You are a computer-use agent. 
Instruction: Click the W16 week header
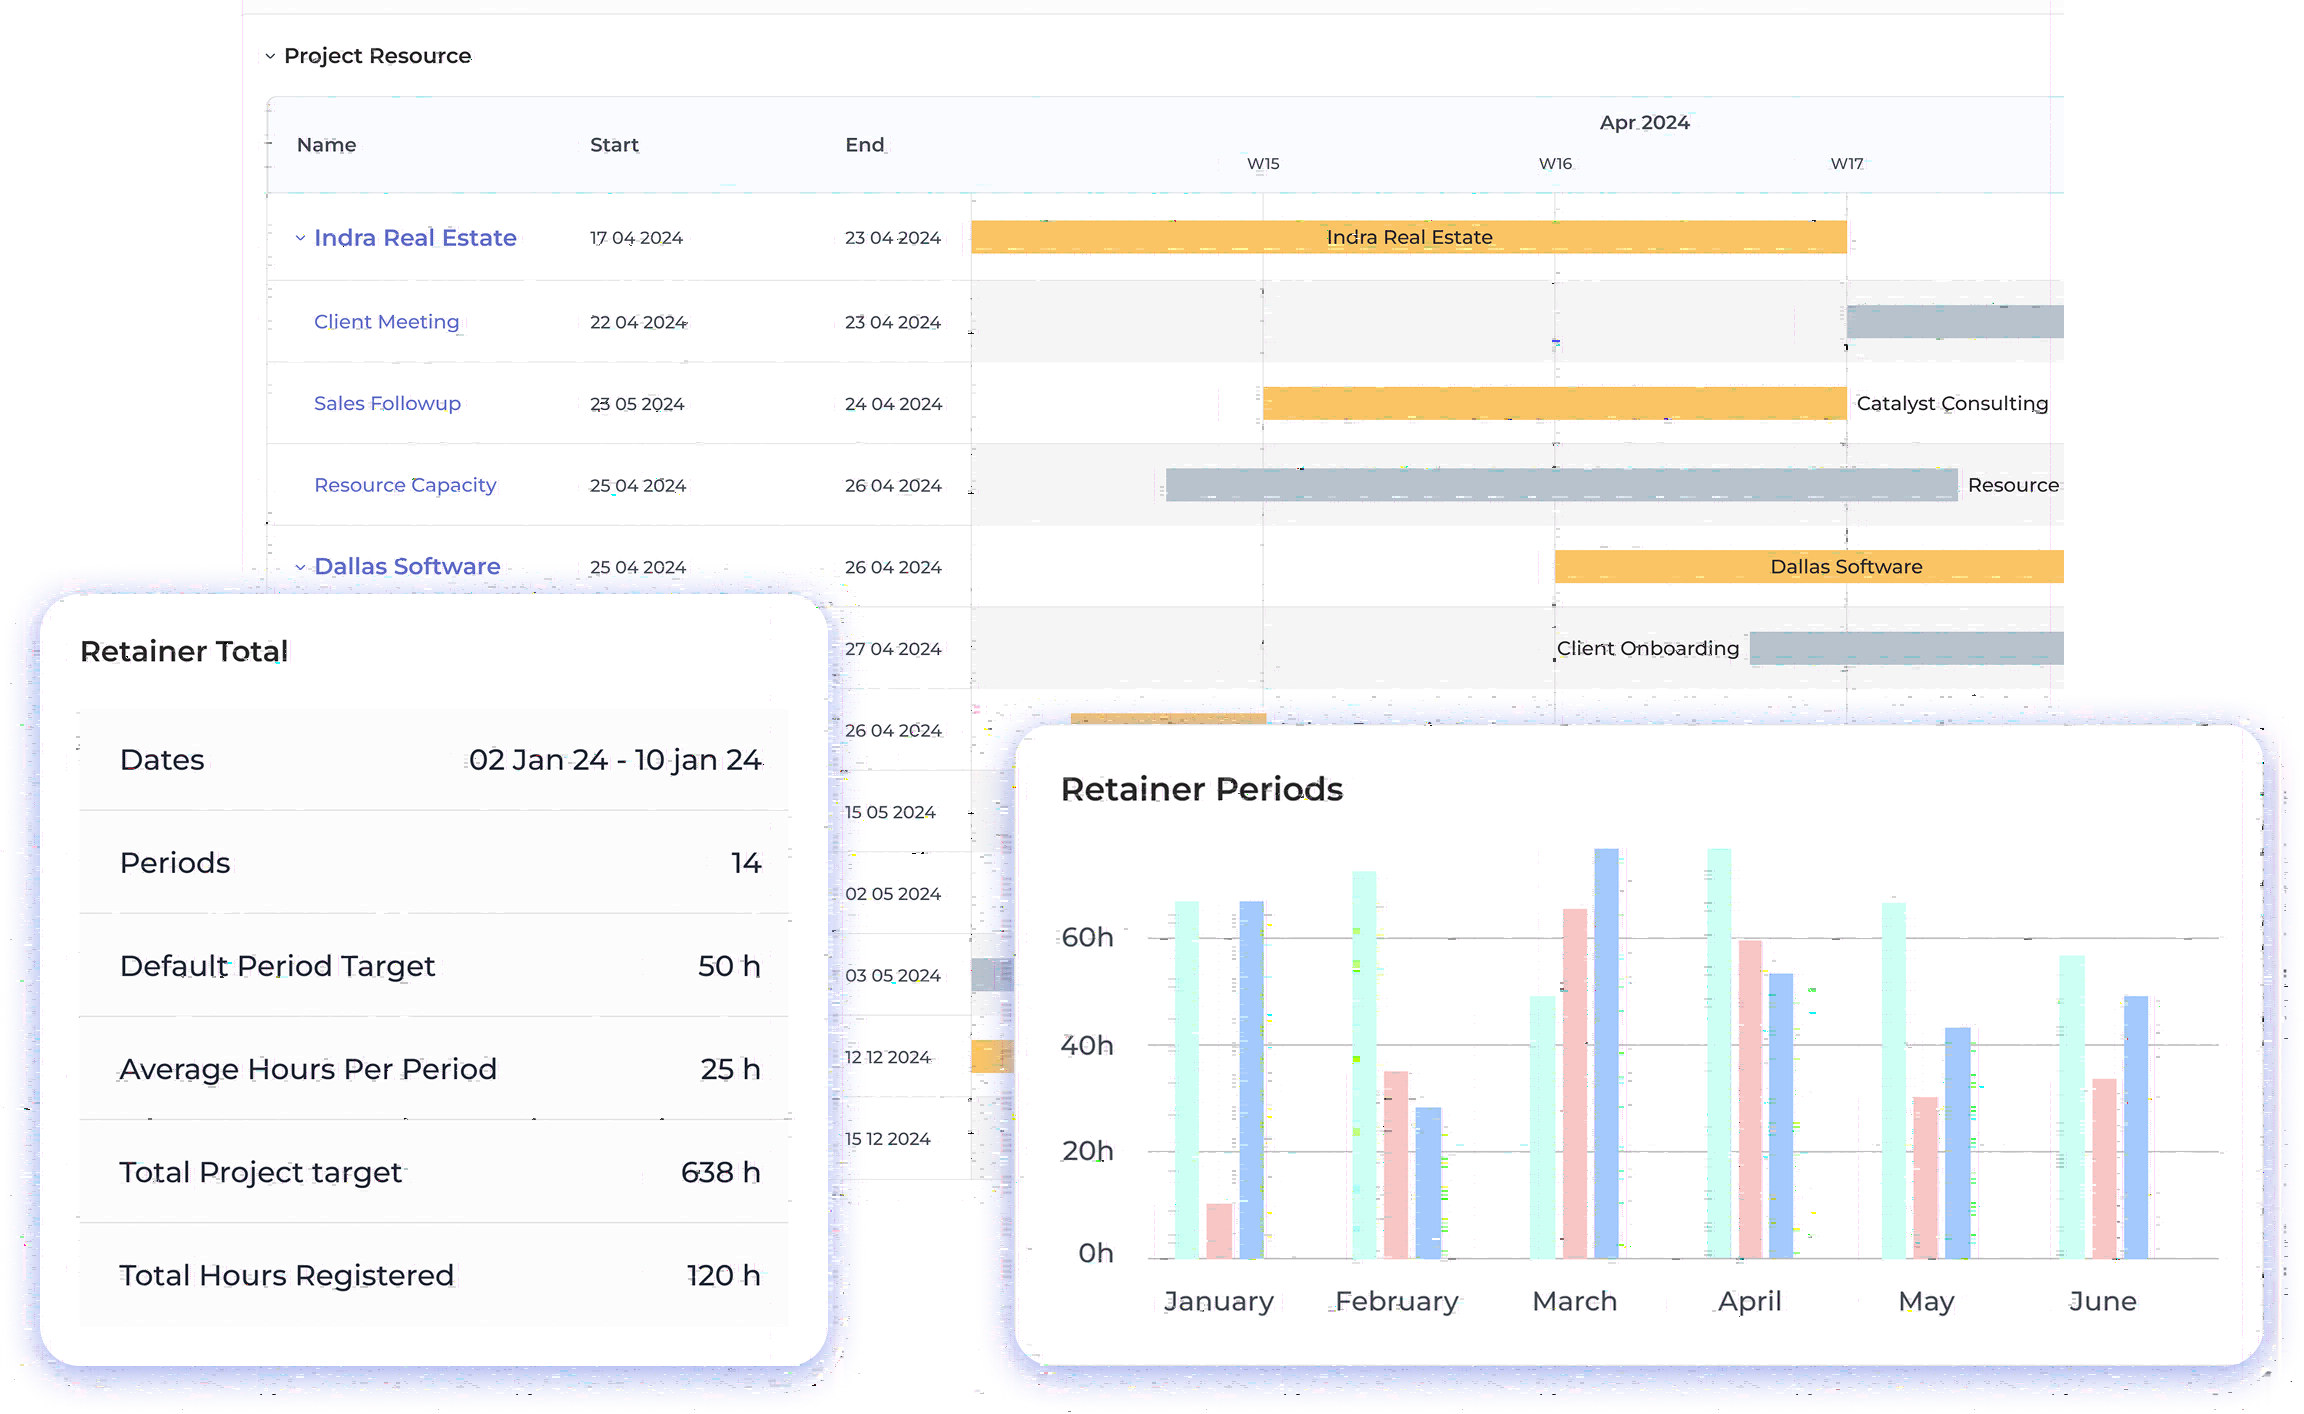click(1556, 163)
